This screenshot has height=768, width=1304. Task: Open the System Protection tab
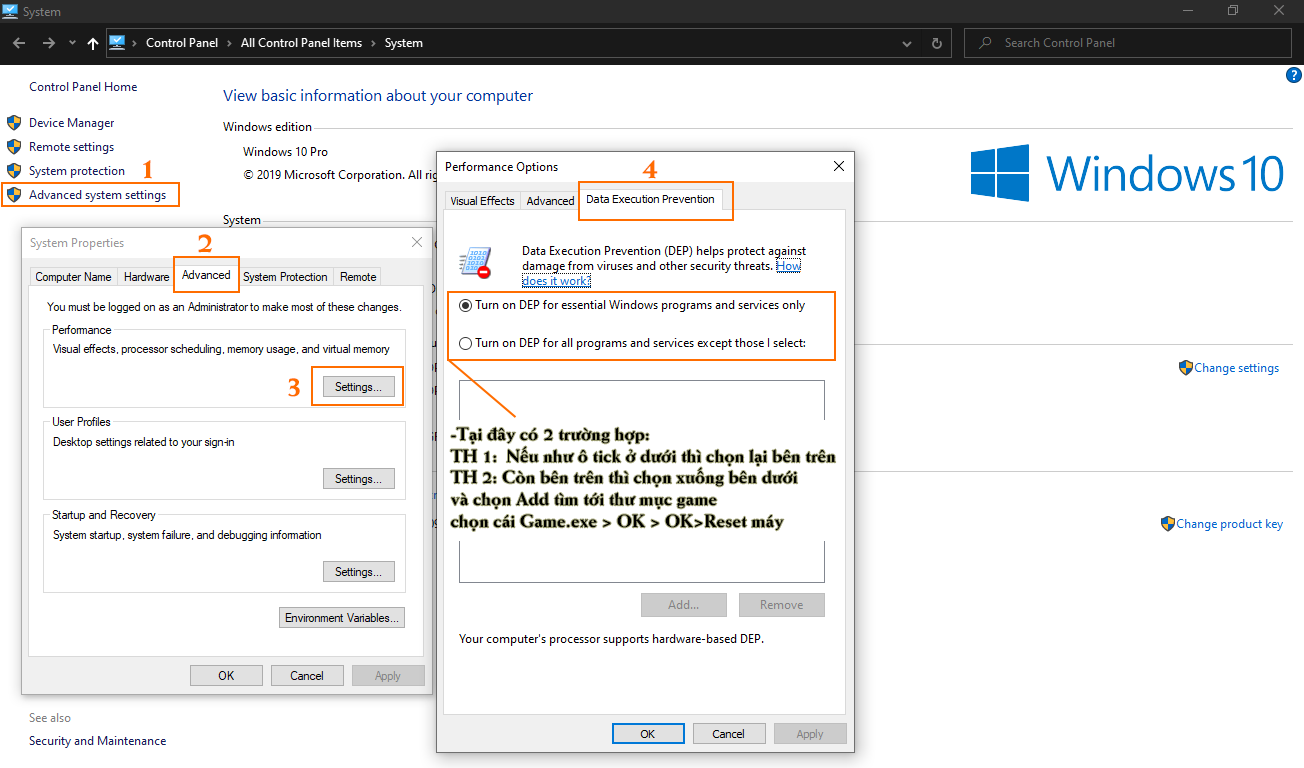click(285, 277)
